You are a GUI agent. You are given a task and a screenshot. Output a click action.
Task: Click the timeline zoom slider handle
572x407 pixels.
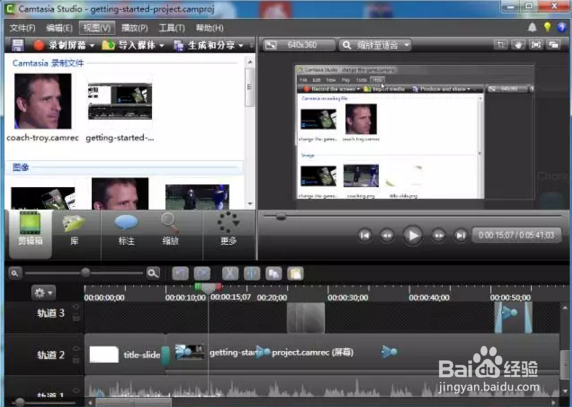(86, 272)
